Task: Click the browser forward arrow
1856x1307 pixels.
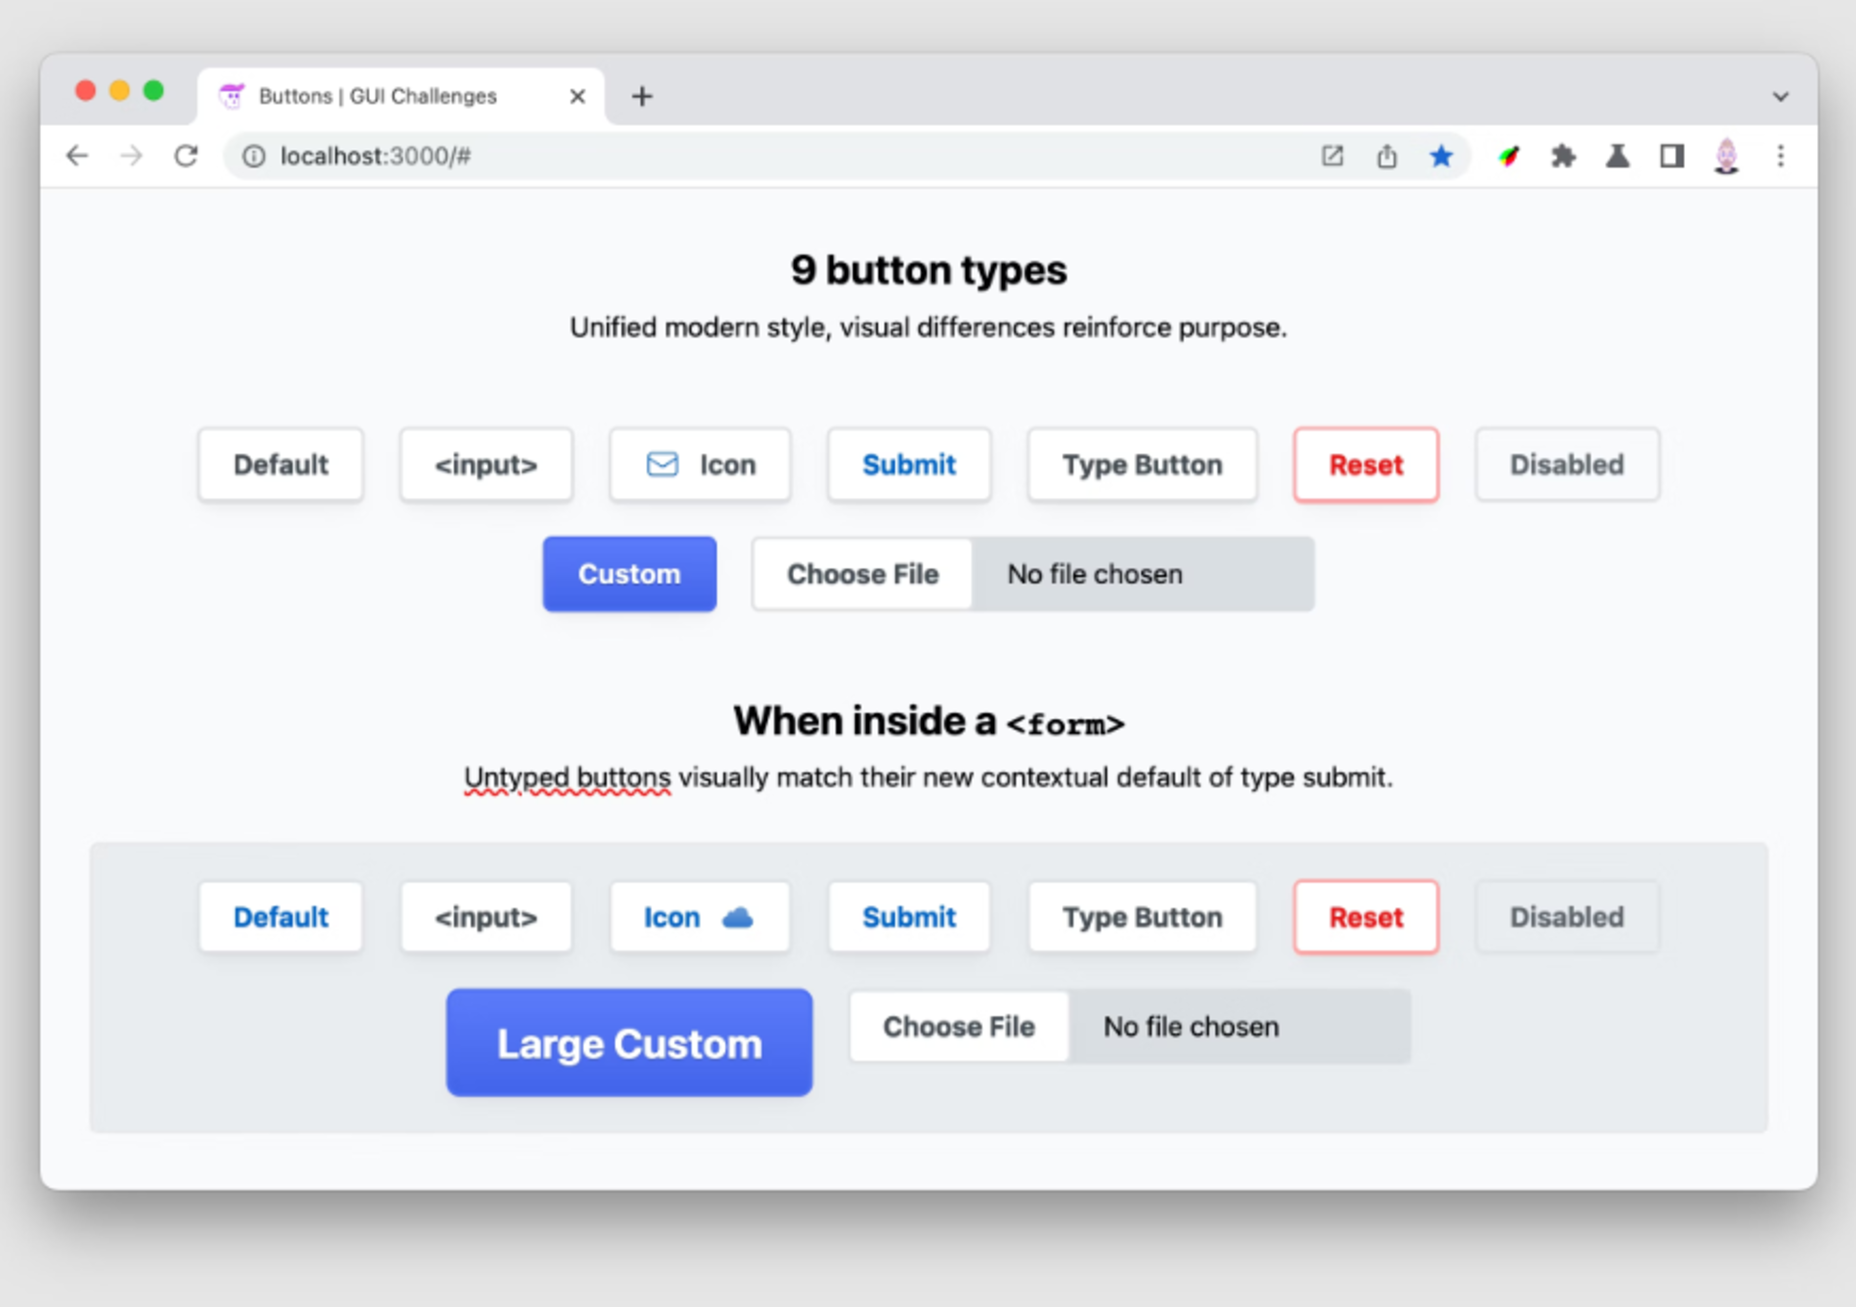Action: pyautogui.click(x=131, y=156)
